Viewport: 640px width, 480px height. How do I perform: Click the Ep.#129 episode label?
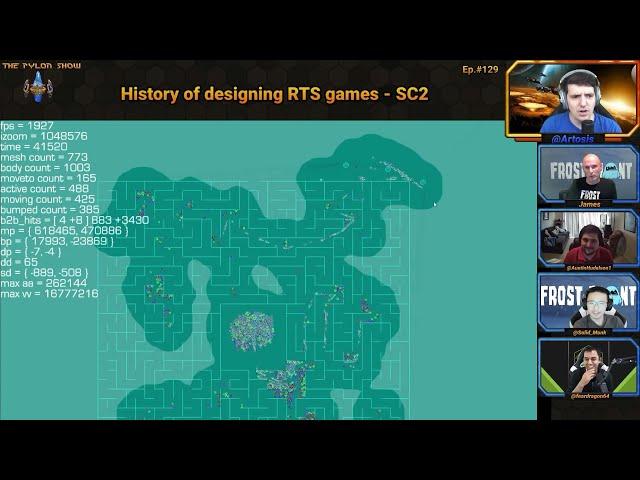coord(480,69)
